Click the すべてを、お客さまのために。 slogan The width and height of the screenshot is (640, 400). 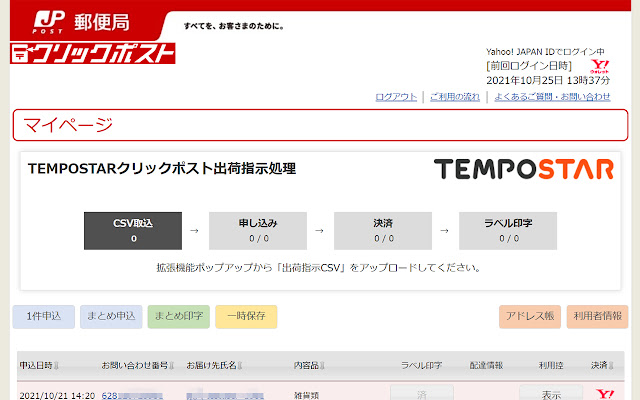pos(233,26)
